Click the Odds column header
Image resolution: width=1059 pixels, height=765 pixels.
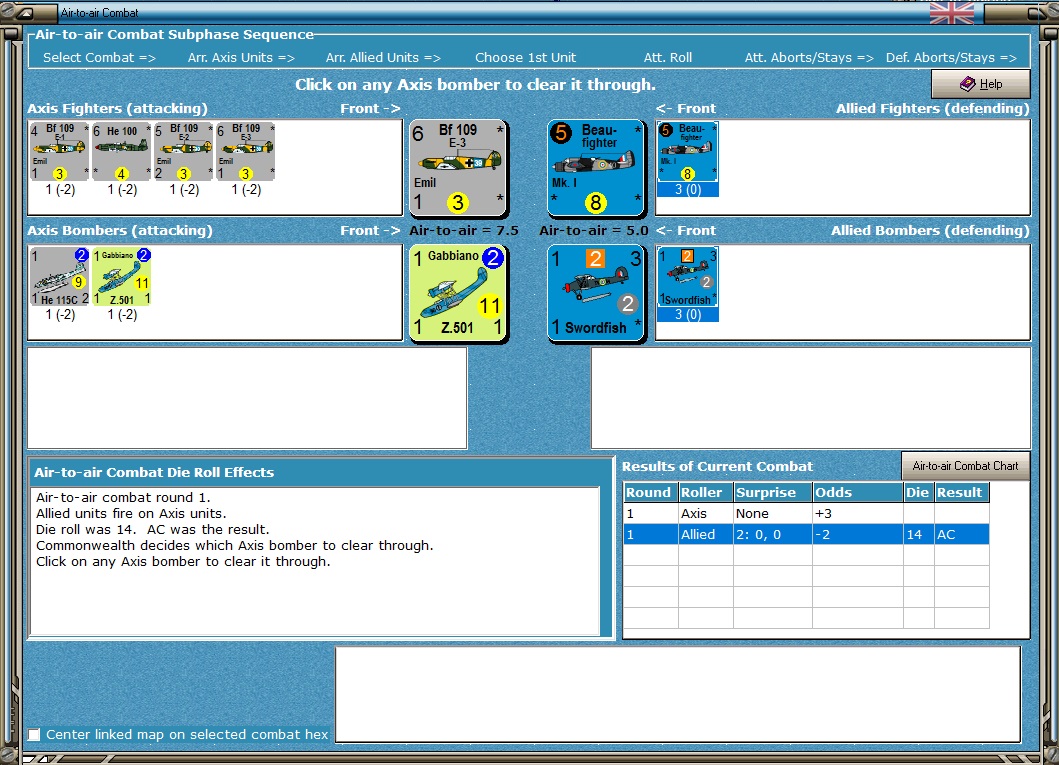click(x=858, y=492)
